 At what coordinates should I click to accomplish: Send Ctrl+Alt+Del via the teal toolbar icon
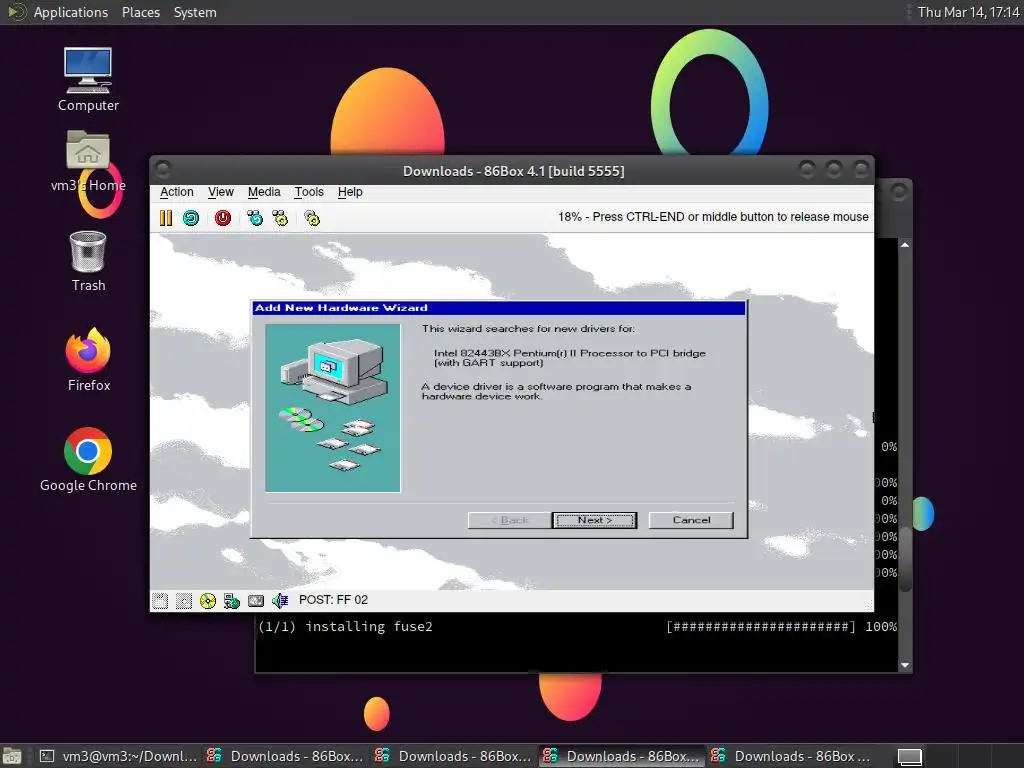point(255,217)
